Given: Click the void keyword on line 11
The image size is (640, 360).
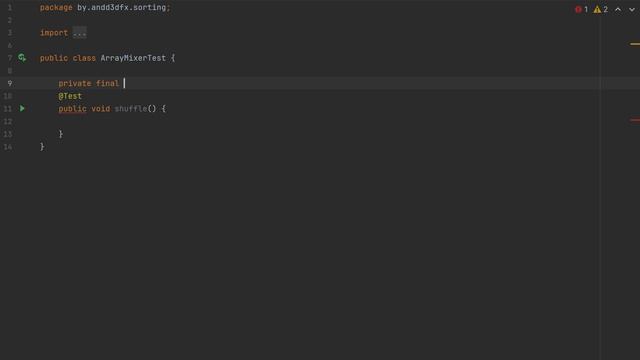Looking at the screenshot, I should point(100,109).
